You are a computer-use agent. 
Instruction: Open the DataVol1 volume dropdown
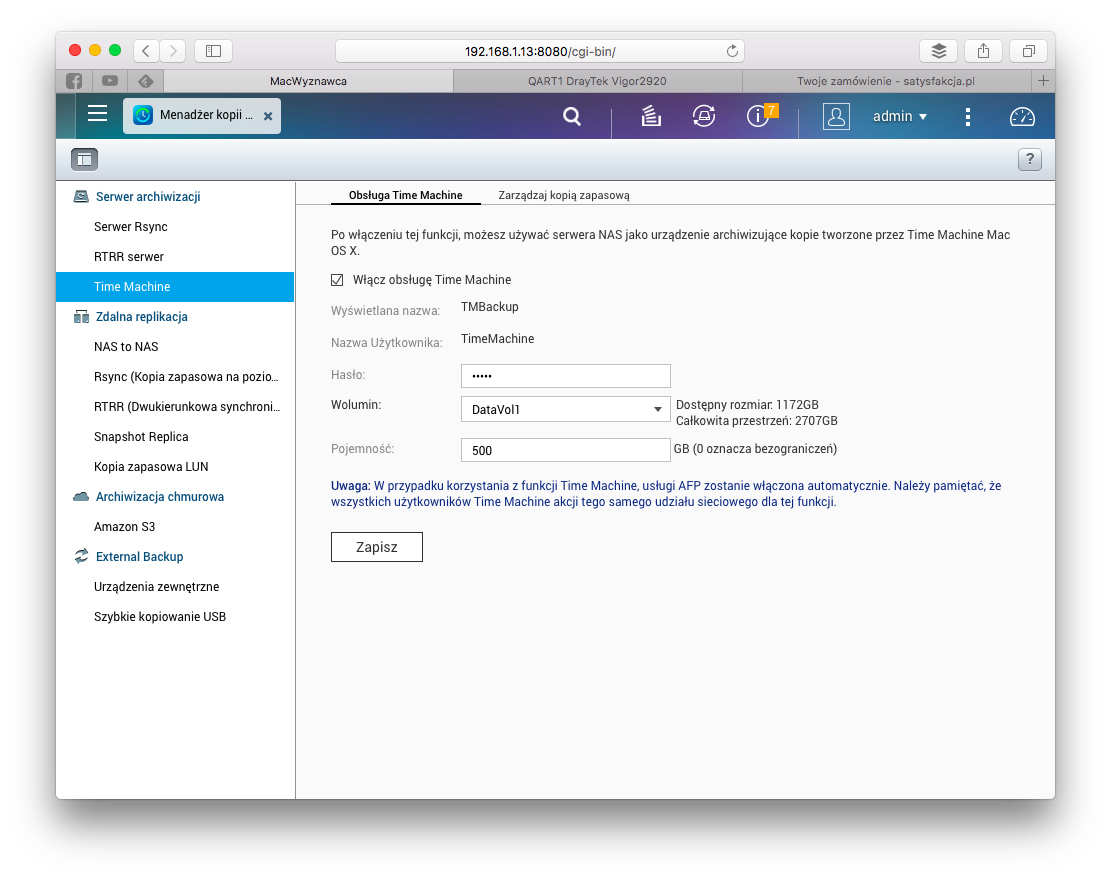coord(565,409)
